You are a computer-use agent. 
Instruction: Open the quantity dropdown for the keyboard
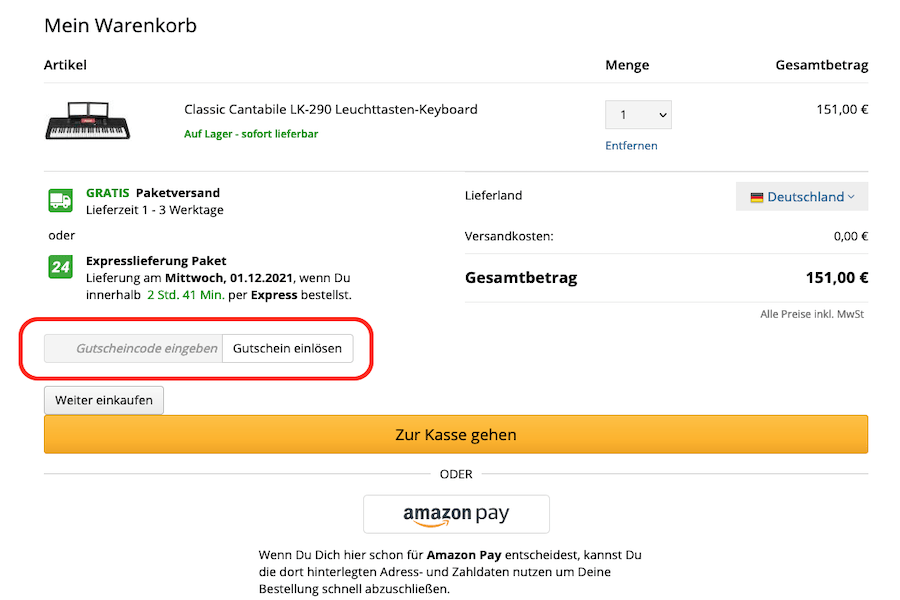click(x=637, y=114)
